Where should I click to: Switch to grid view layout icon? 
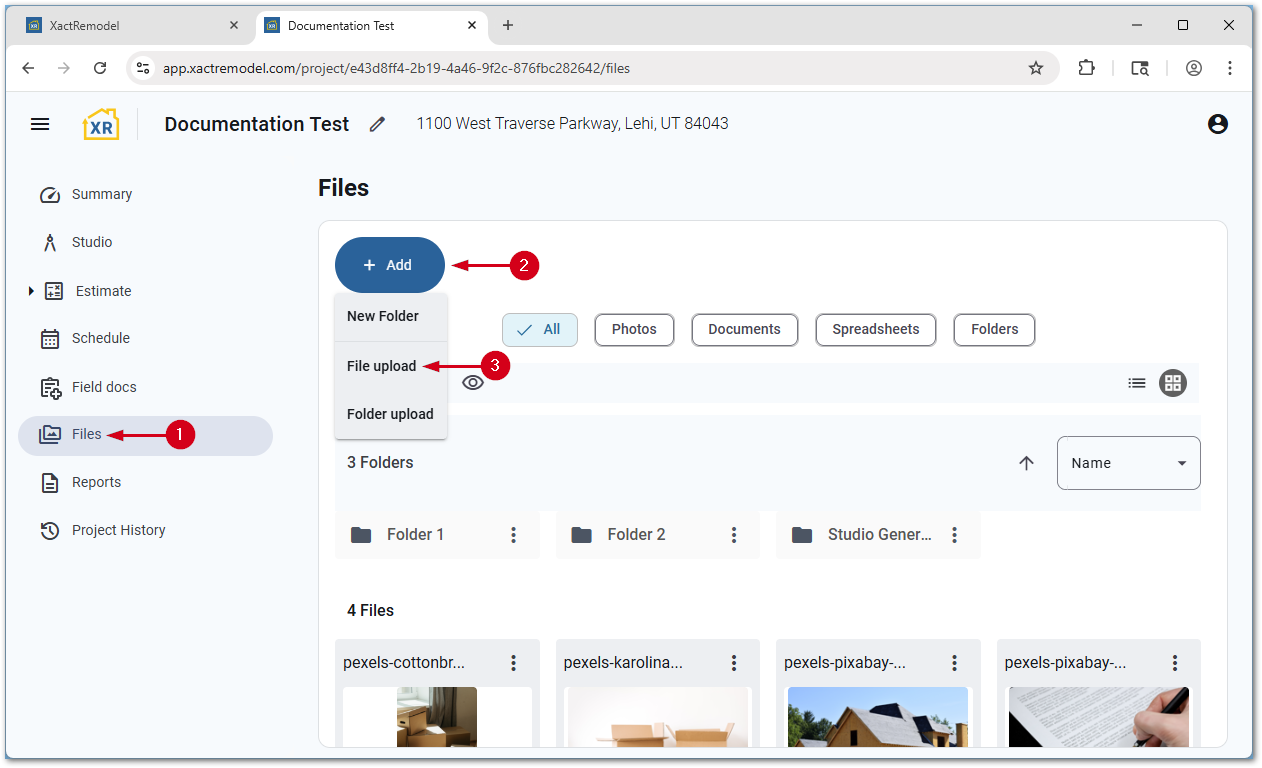pos(1173,383)
